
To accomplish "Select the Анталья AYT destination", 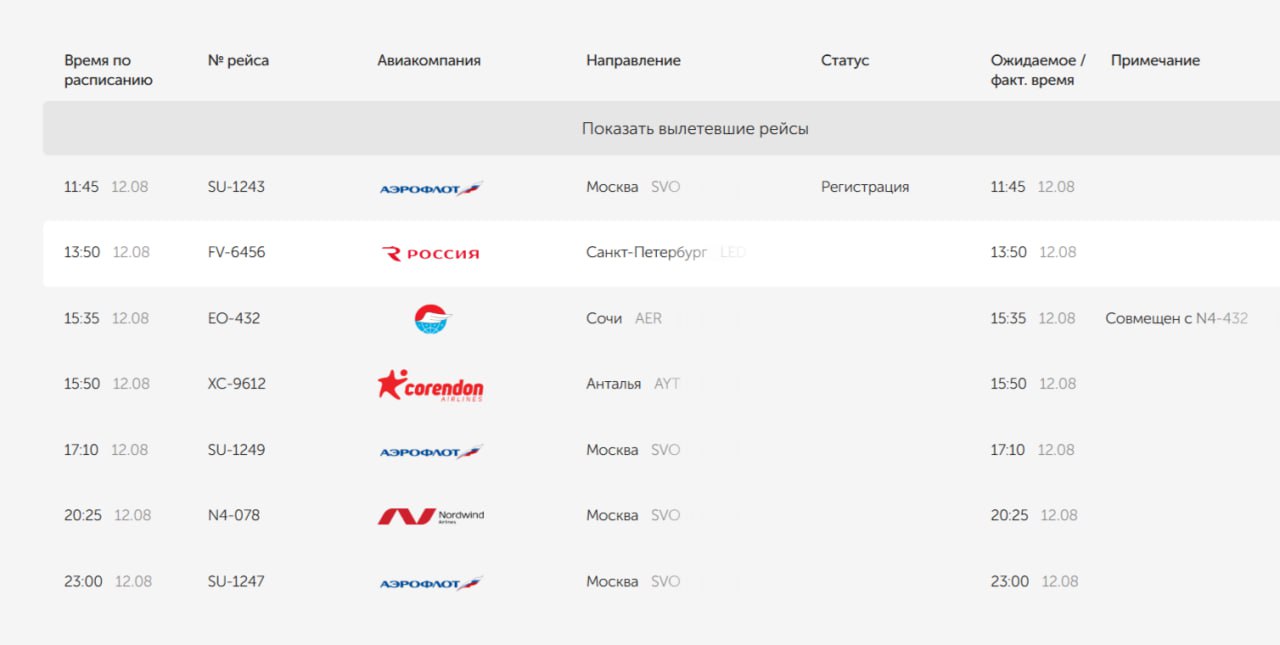I will click(x=633, y=383).
